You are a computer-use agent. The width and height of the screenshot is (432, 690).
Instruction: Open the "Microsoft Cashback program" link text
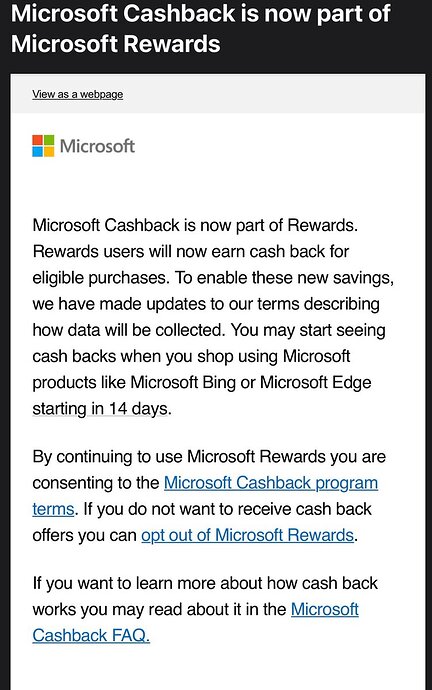tap(271, 483)
